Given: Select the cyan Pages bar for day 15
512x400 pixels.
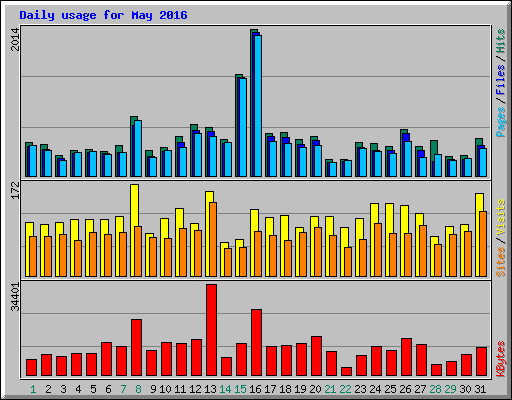Looking at the screenshot, I should click(243, 127).
